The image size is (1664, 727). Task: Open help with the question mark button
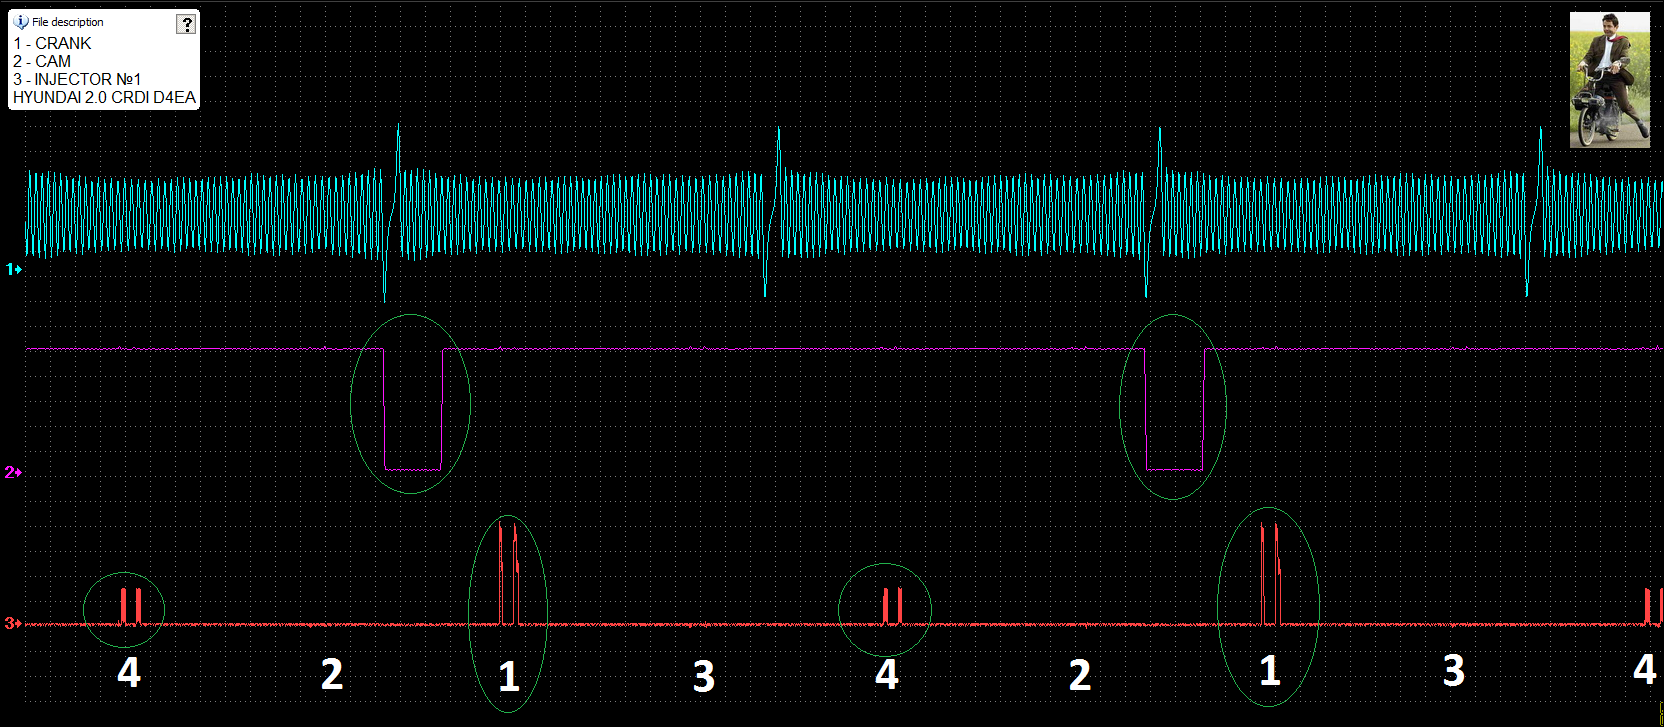tap(186, 24)
